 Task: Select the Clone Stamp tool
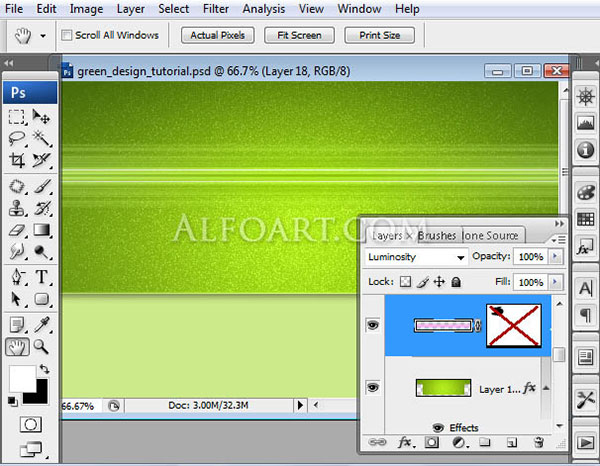(16, 209)
